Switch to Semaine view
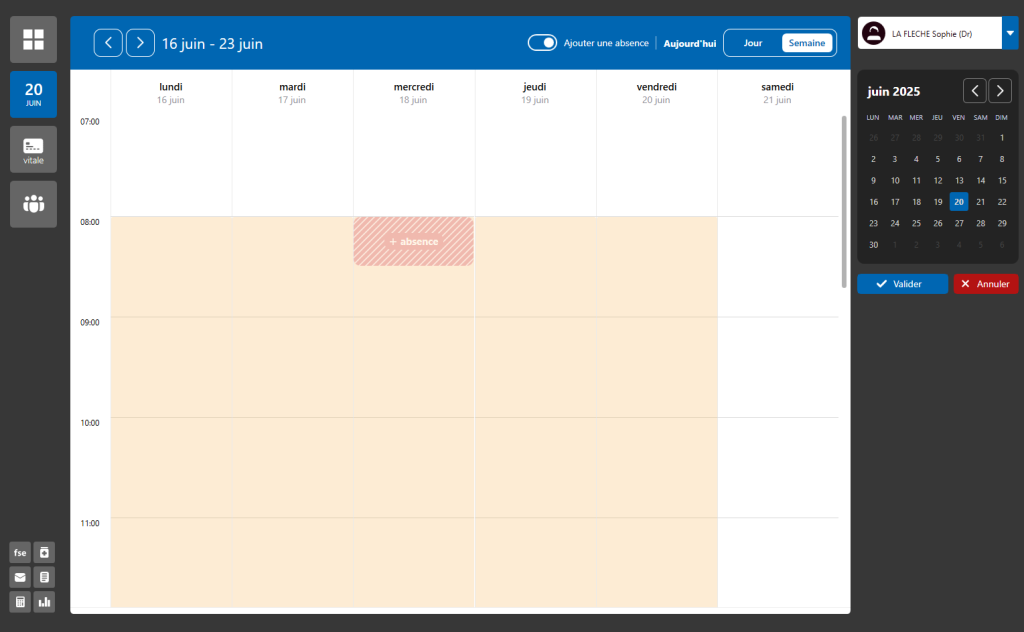 806,42
